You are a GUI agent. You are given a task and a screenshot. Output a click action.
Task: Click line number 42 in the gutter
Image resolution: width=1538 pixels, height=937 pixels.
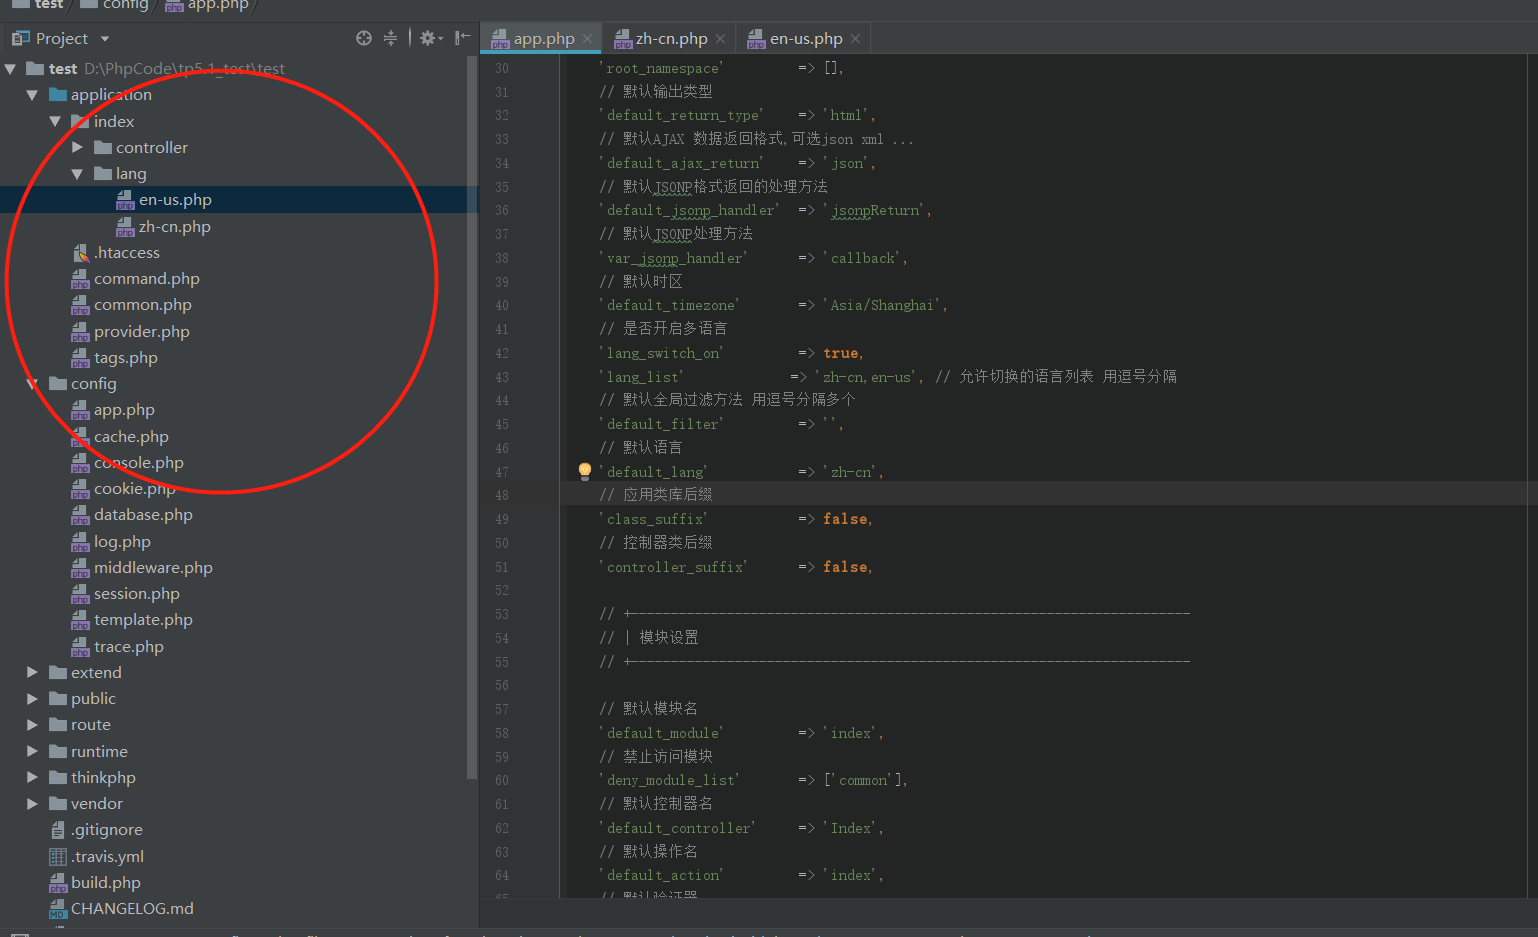(x=501, y=352)
